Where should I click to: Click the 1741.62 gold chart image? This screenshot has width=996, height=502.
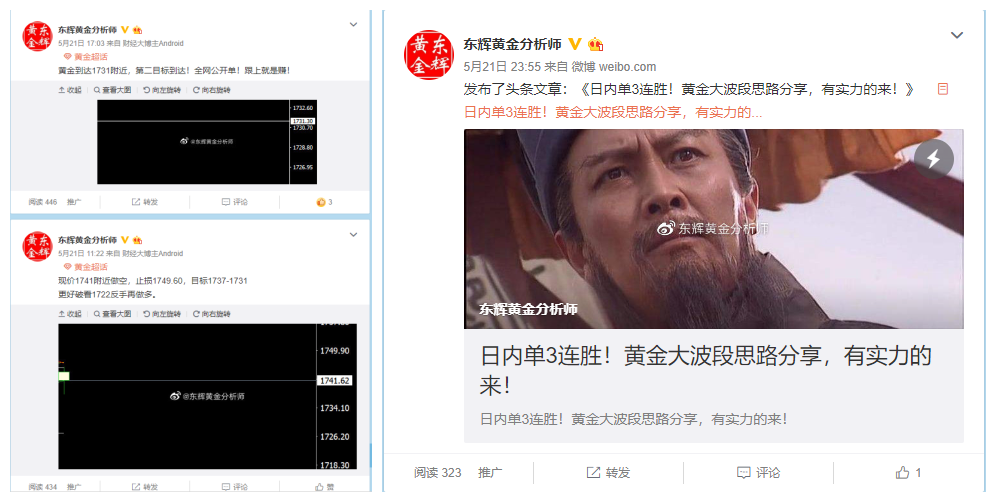click(x=207, y=397)
